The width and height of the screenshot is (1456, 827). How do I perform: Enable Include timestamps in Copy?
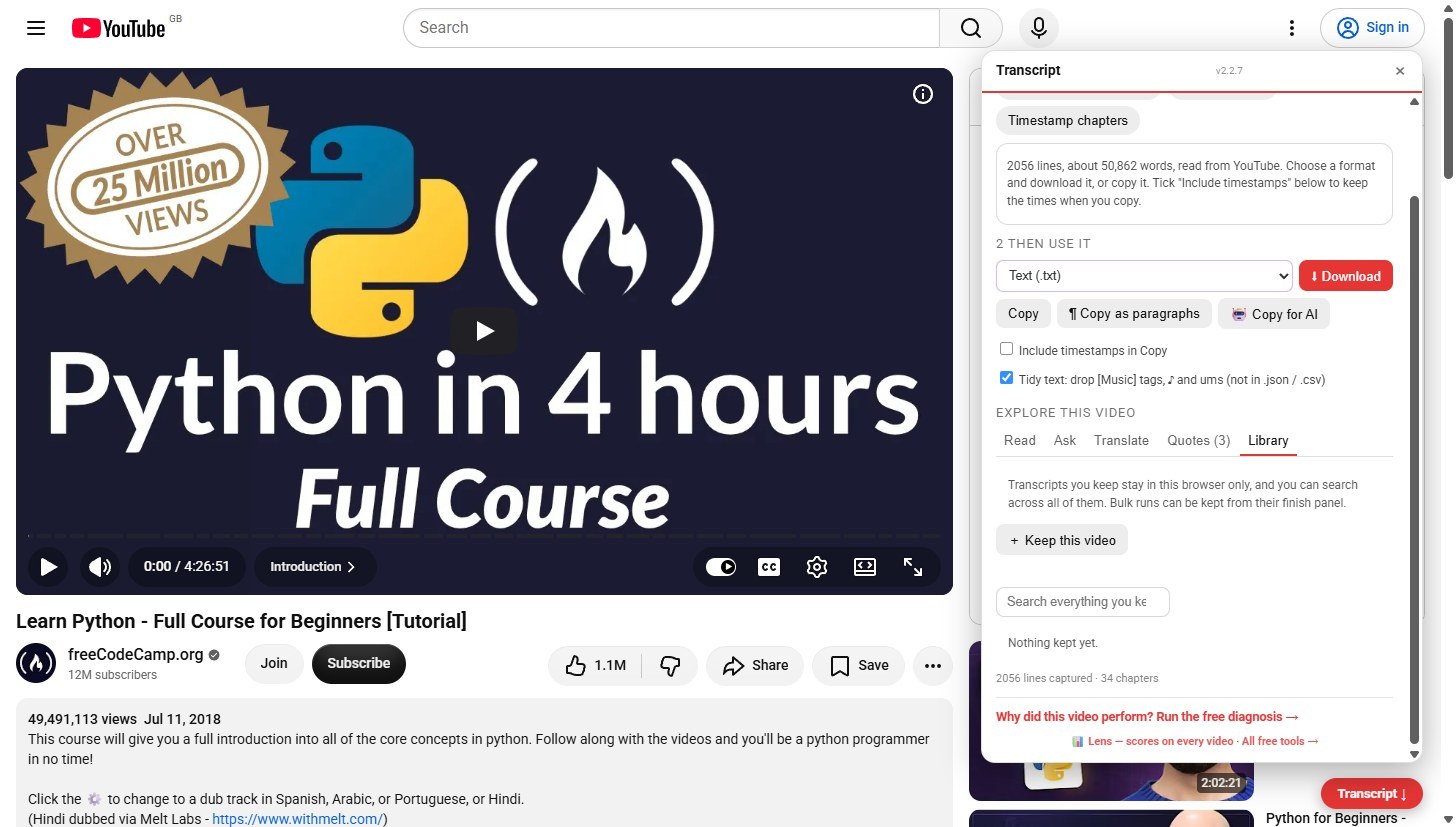1007,349
